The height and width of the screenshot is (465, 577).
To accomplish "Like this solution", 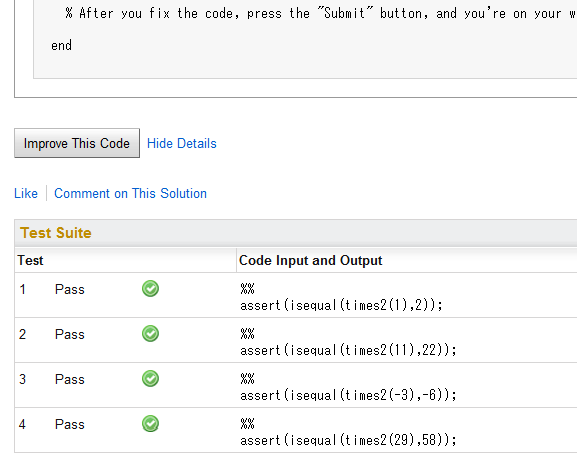I will tap(26, 194).
